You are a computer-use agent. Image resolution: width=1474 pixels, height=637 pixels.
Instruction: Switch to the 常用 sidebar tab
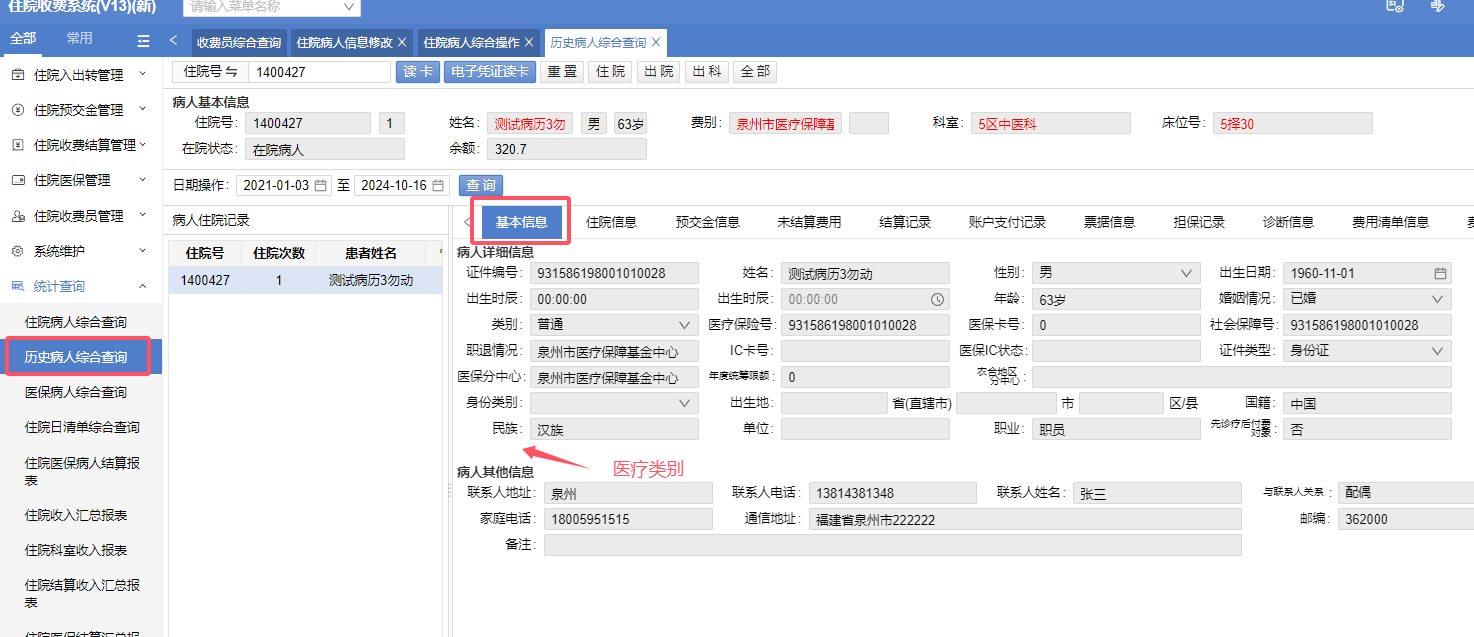point(79,39)
